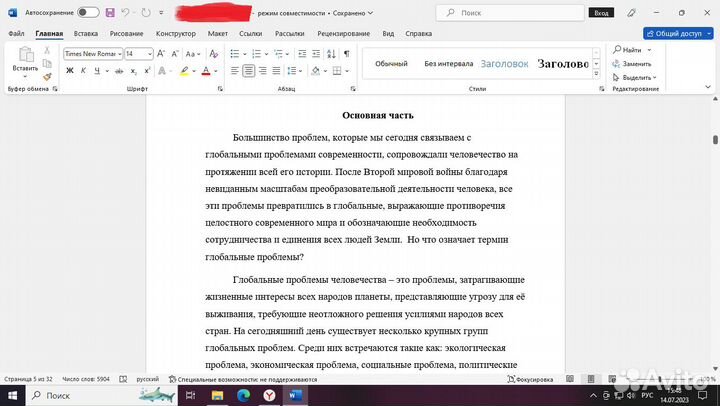Click the Общий доступ button
The height and width of the screenshot is (406, 720).
pos(678,34)
